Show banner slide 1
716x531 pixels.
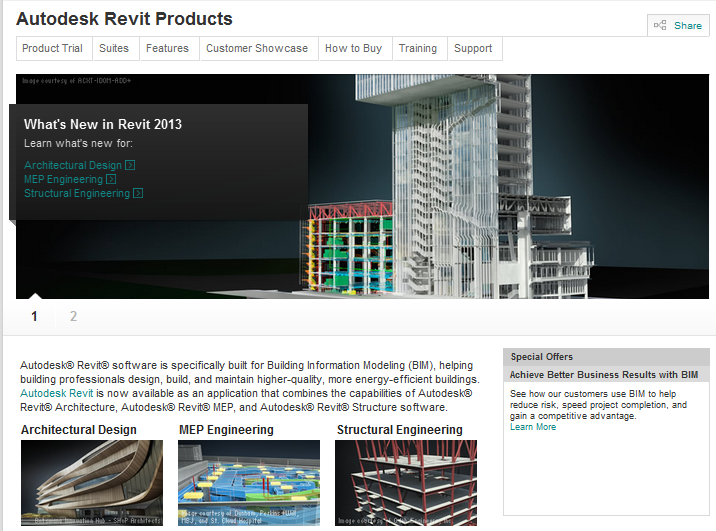pos(34,316)
